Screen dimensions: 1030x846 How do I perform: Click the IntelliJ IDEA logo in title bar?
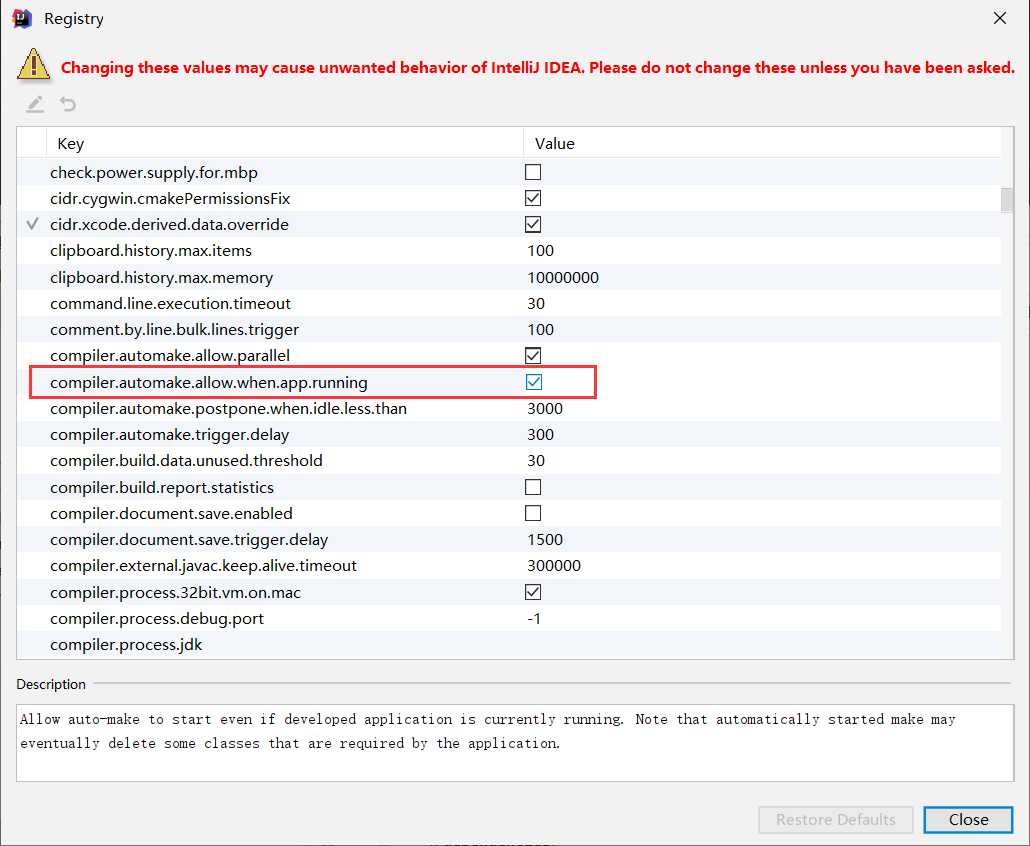click(x=22, y=19)
